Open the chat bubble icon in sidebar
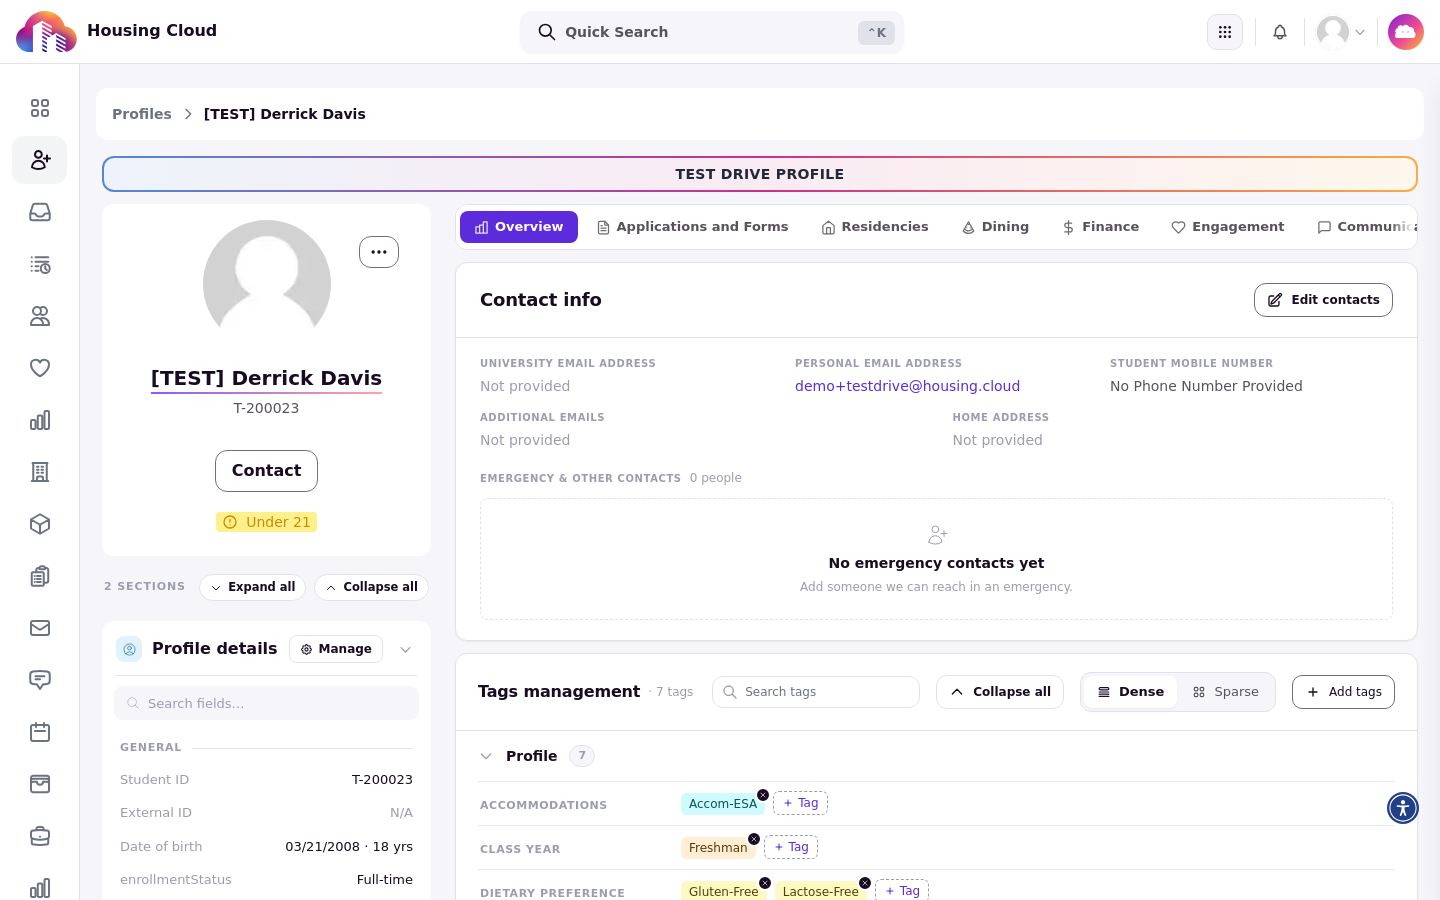 click(x=40, y=680)
